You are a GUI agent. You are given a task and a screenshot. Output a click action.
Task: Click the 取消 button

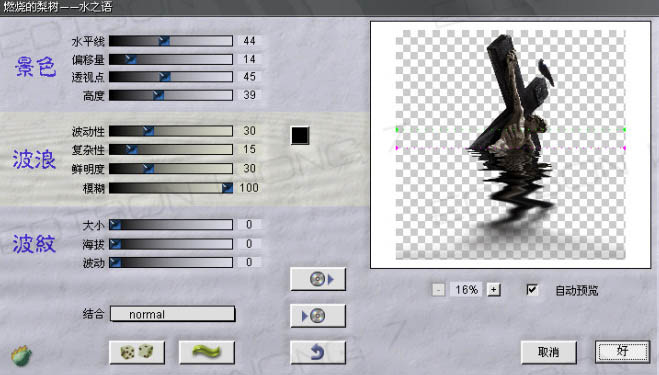pos(548,352)
